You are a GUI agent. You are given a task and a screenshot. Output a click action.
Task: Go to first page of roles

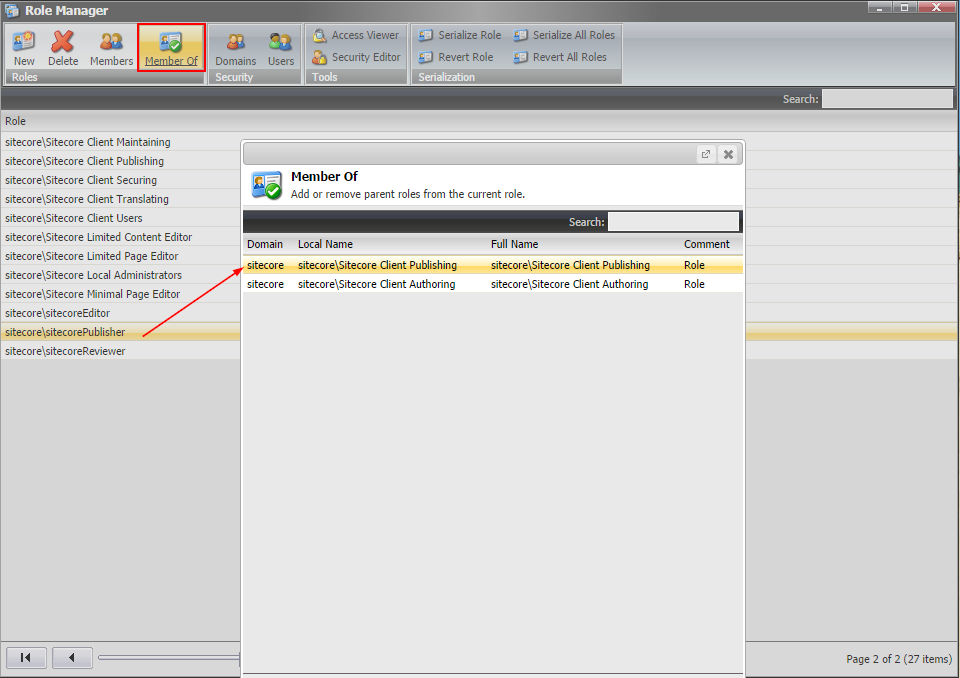26,657
